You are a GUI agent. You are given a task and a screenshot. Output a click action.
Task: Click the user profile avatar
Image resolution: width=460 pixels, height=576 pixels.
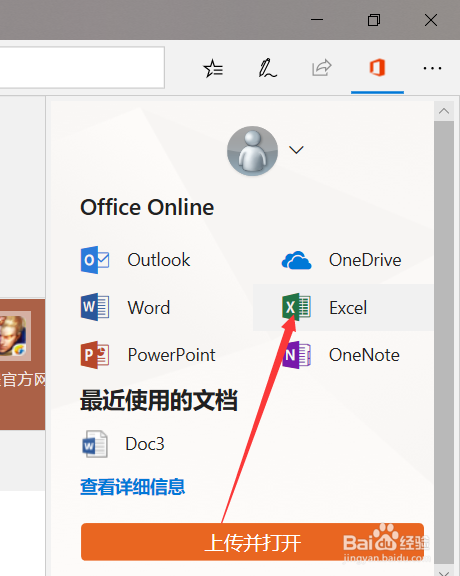[x=252, y=151]
